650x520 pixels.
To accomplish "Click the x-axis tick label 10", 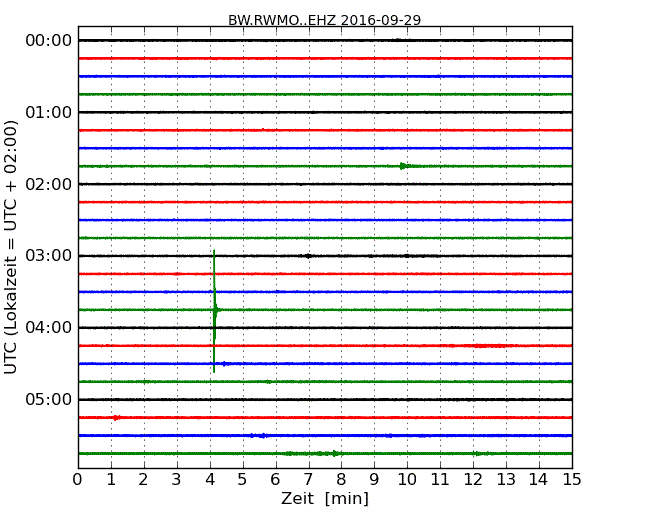I will (x=407, y=480).
